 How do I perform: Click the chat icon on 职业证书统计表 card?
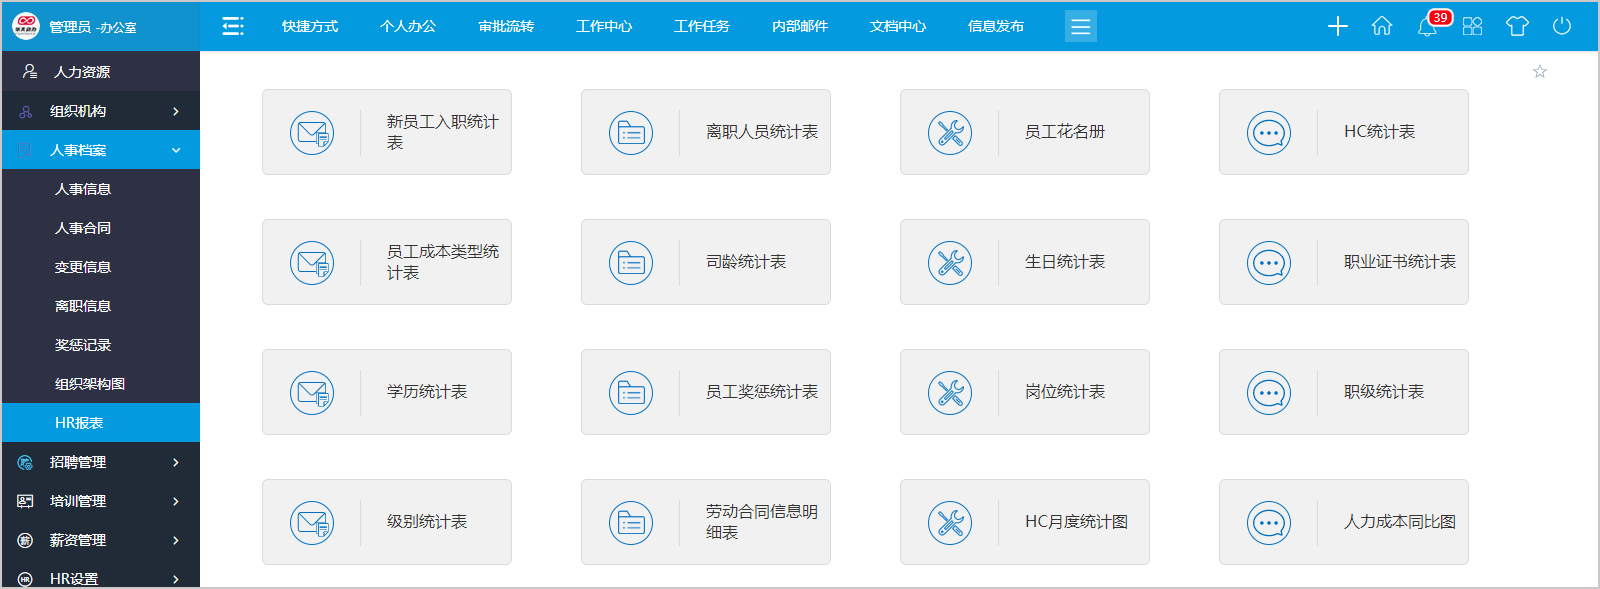click(1269, 262)
